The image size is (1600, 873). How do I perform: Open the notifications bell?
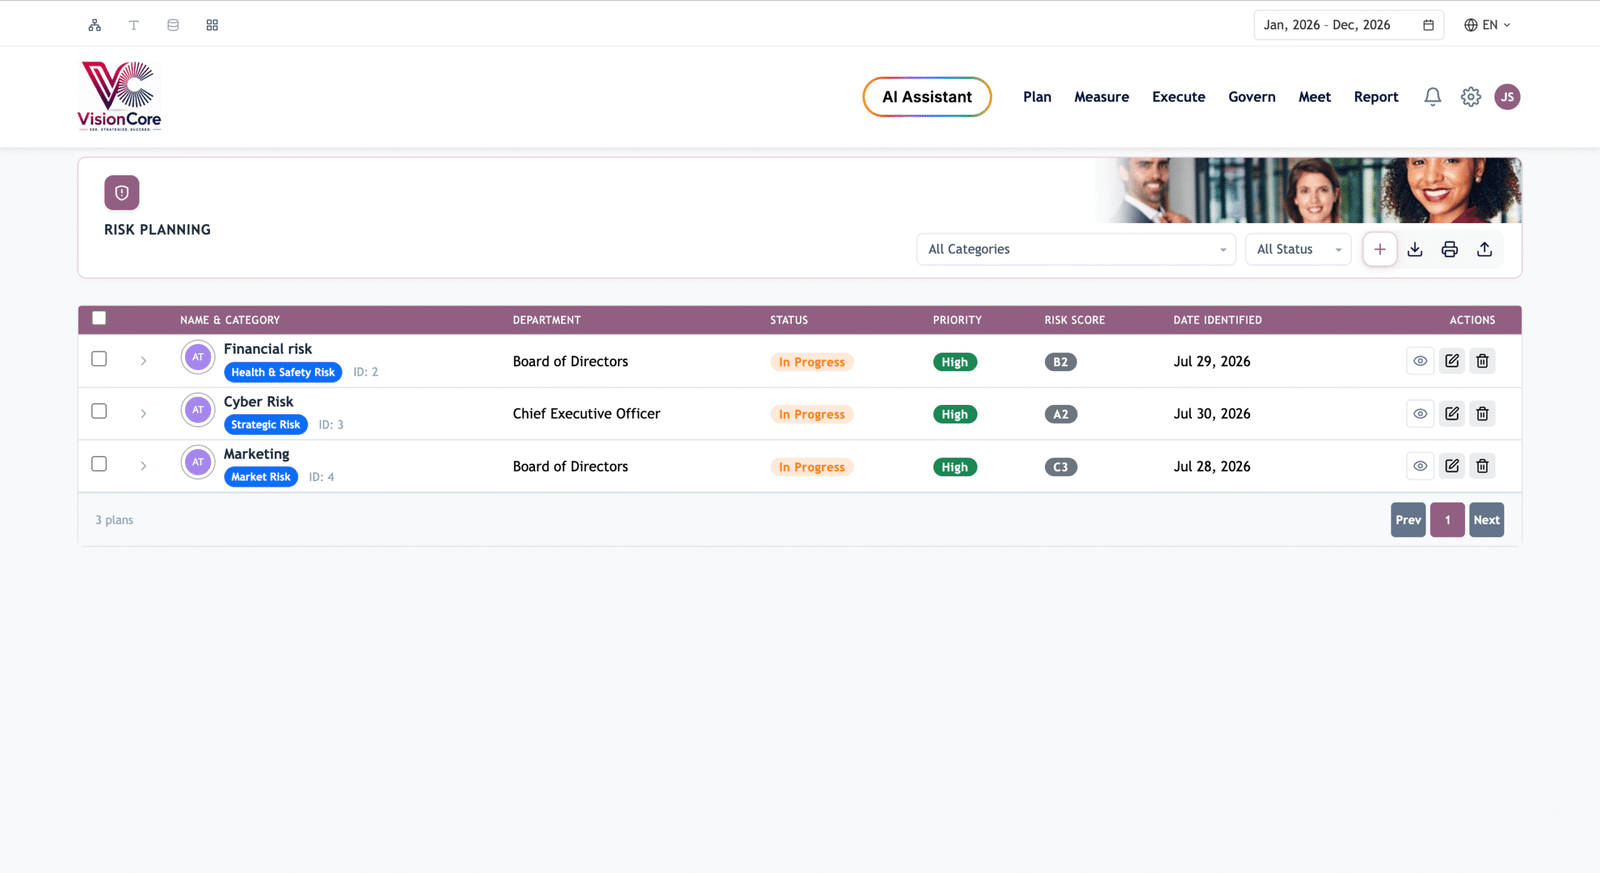[1433, 97]
